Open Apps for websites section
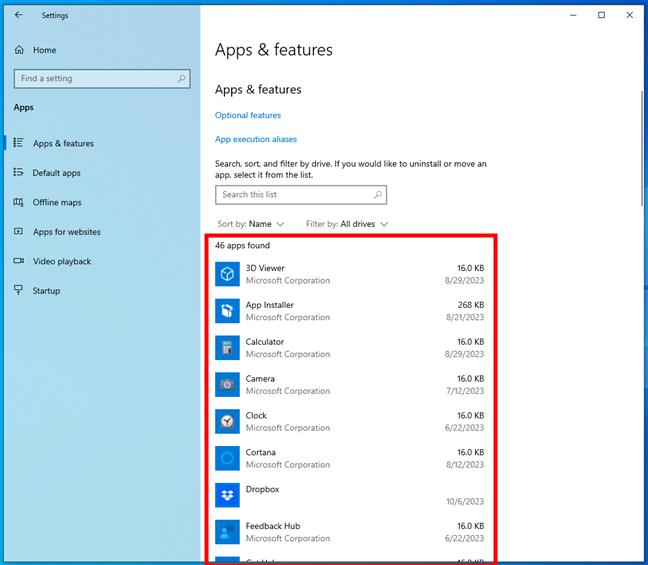 coord(66,232)
